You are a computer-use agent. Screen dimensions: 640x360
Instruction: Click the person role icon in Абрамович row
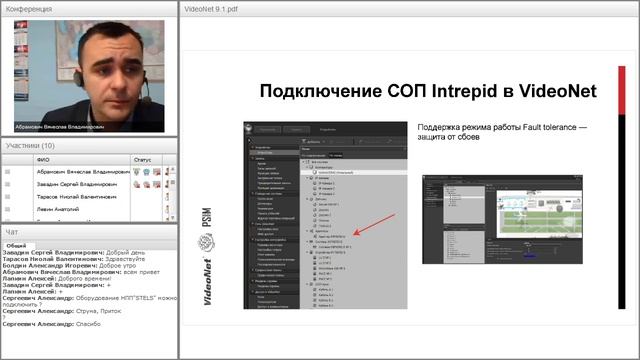pos(167,172)
